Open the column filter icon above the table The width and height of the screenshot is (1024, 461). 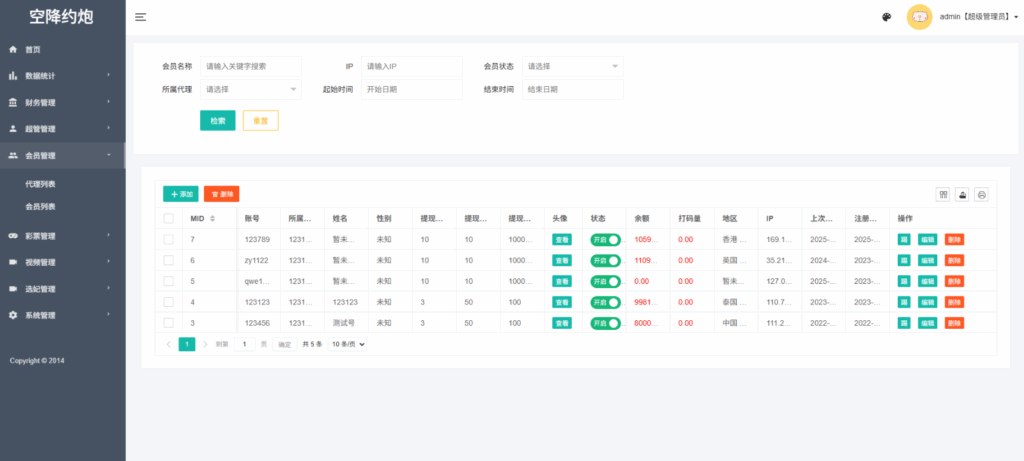[942, 194]
